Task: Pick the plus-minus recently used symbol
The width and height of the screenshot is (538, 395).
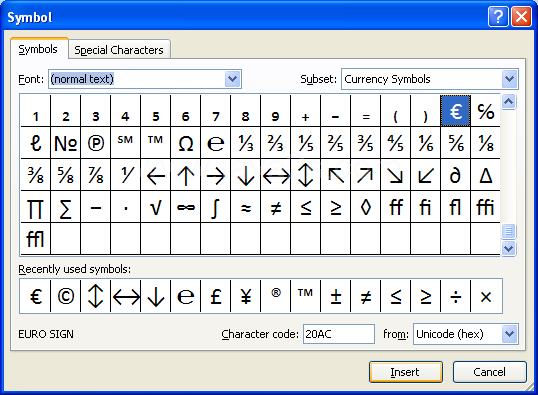Action: tap(336, 296)
